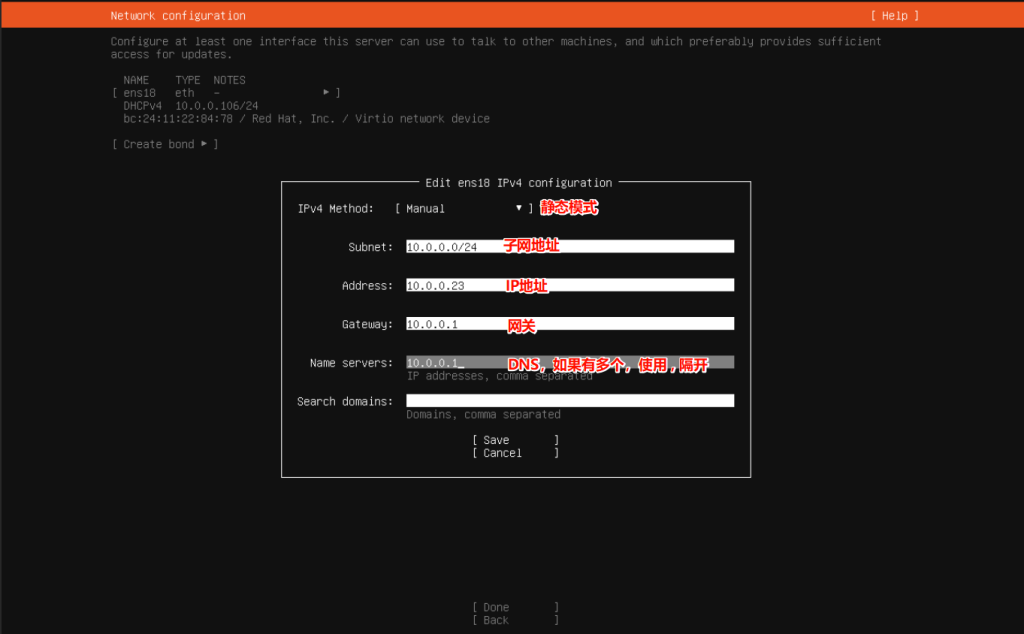
Task: Click the Name servers input field
Action: click(x=569, y=362)
